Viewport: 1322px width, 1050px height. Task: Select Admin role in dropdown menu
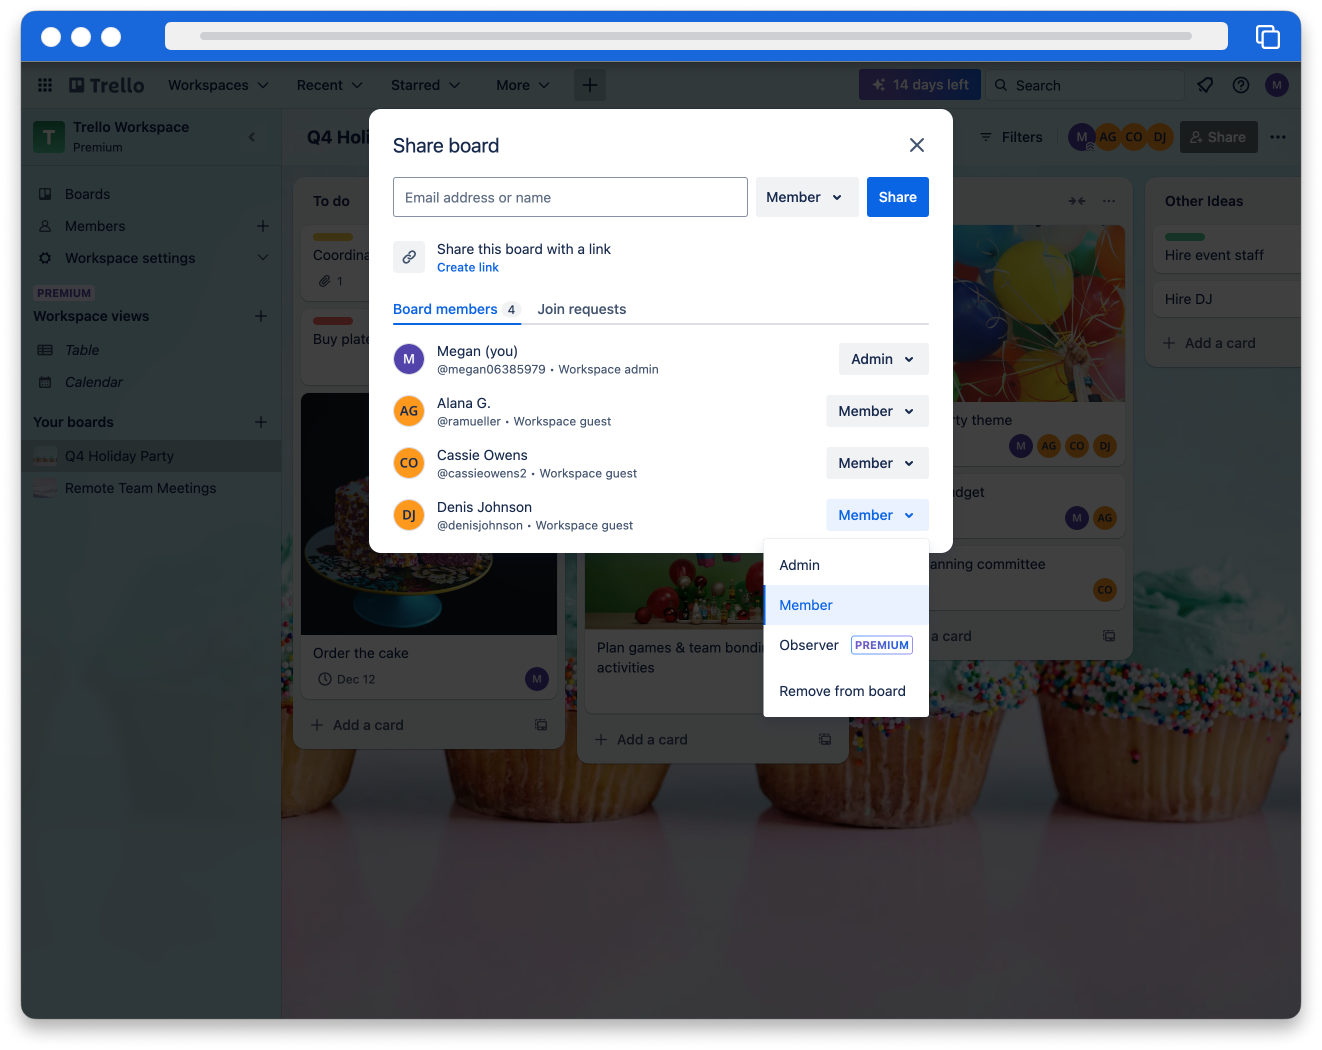846,565
